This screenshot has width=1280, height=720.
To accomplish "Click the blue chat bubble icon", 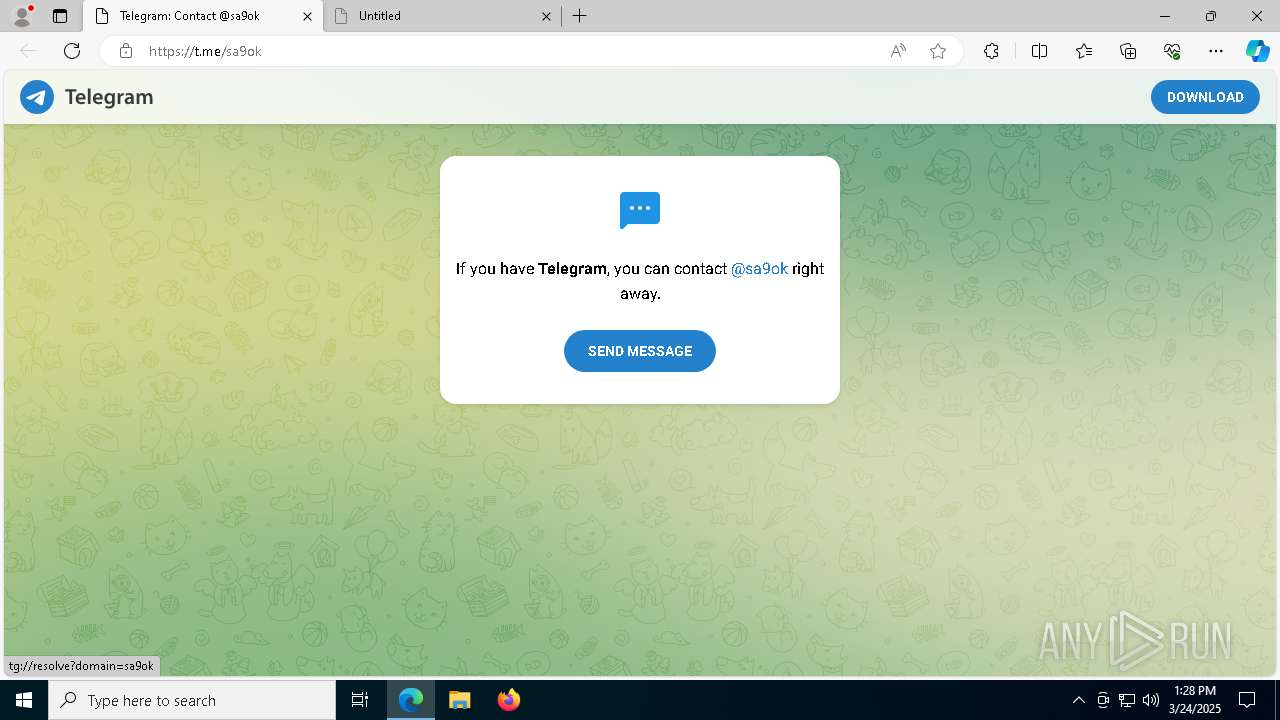I will coord(640,210).
